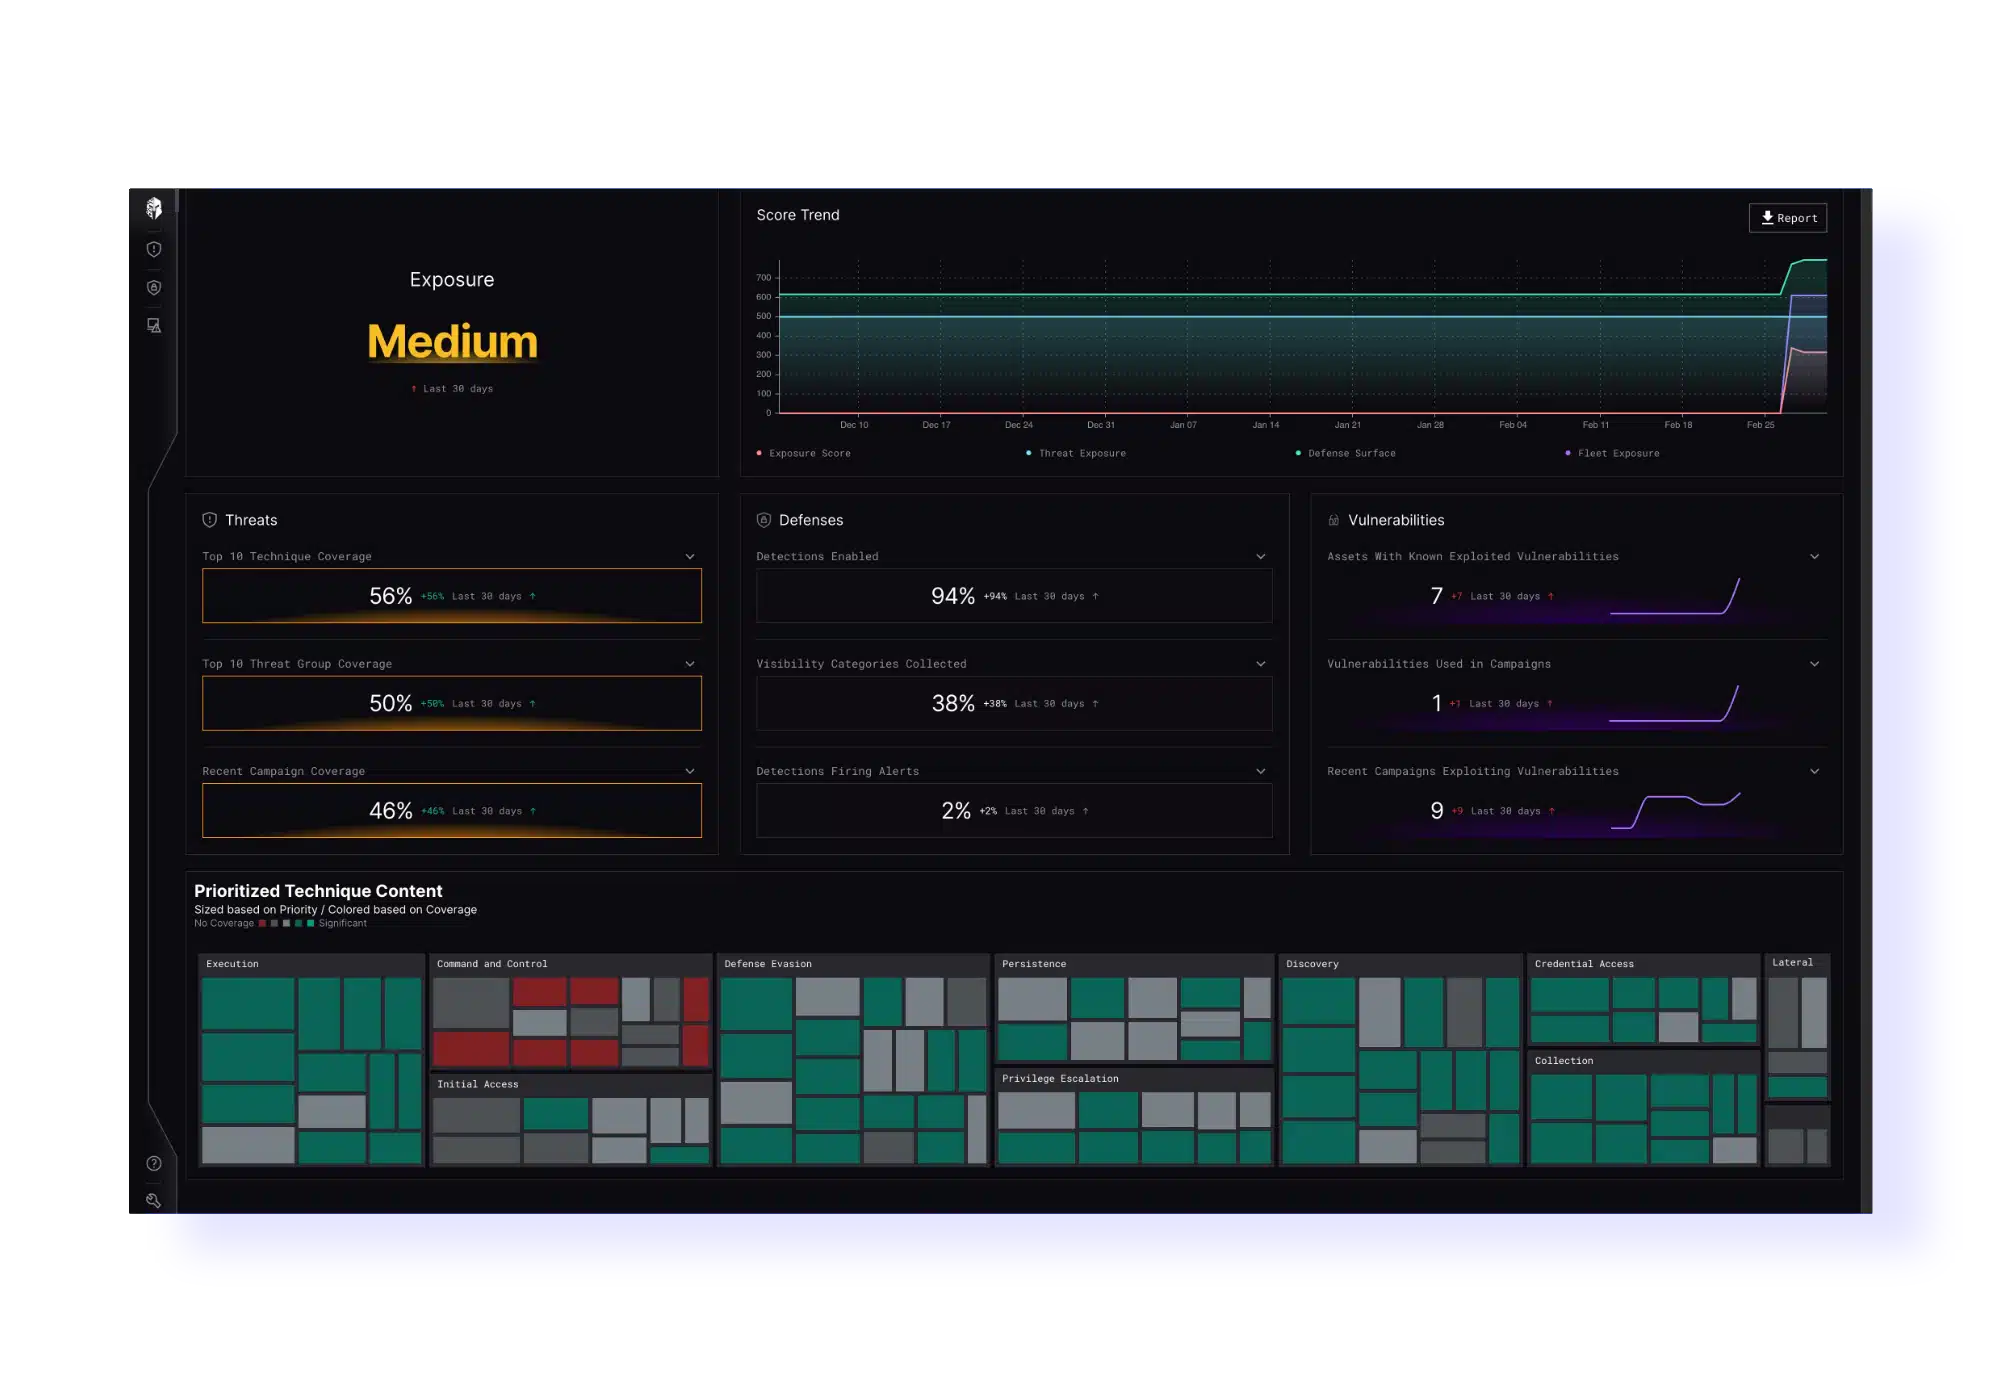This screenshot has width=2000, height=1400.
Task: Click the shield icon beside Threats heading
Action: point(210,520)
